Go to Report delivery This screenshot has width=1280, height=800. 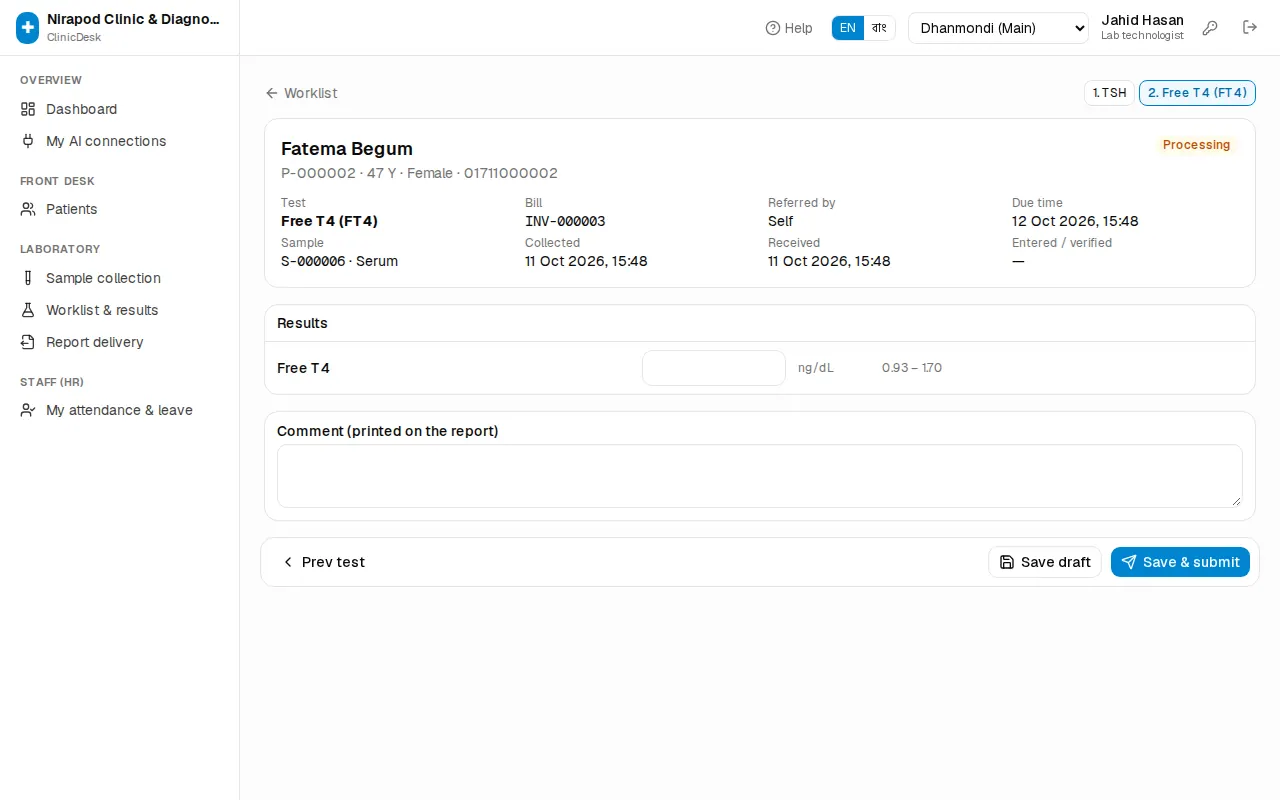(x=120, y=342)
